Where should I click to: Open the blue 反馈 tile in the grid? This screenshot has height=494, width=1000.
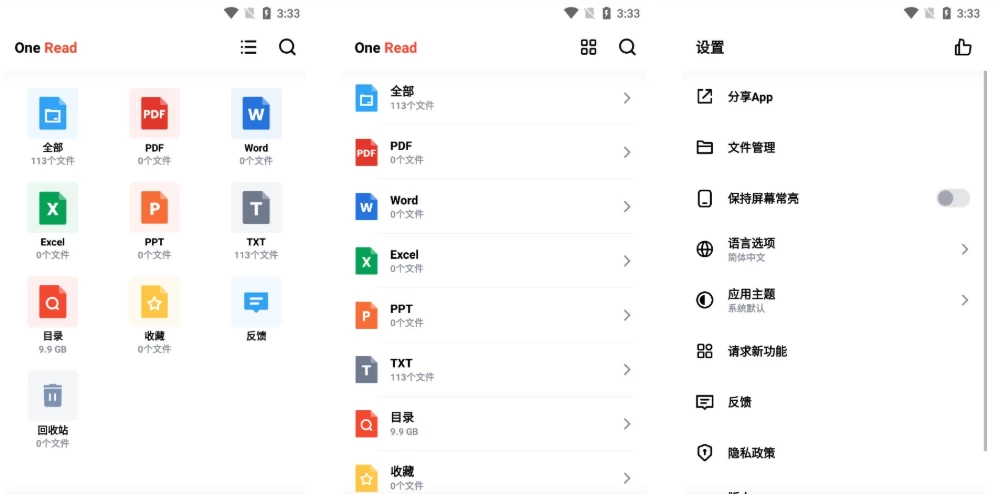256,302
